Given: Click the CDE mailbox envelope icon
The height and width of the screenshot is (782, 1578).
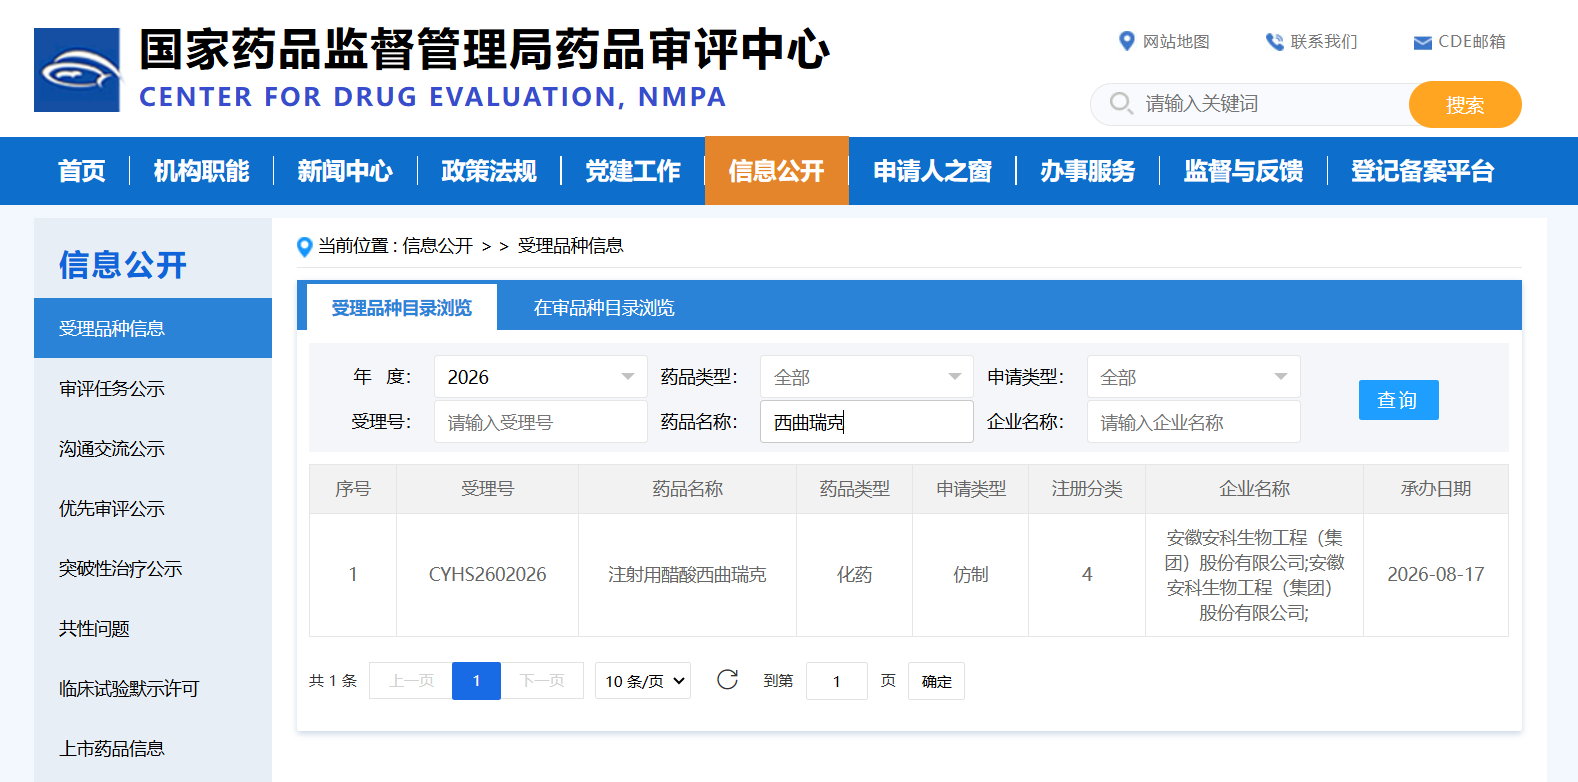Looking at the screenshot, I should [1422, 42].
